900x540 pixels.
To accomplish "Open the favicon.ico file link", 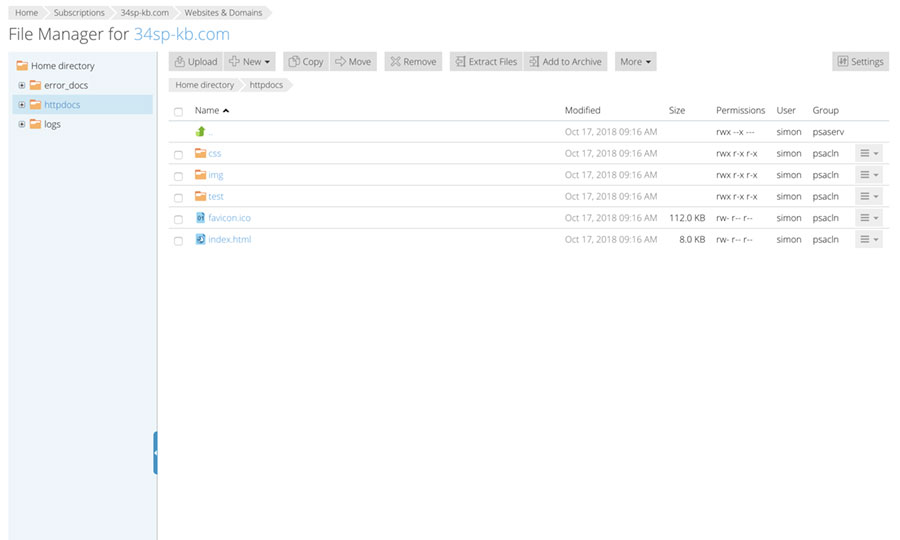I will click(230, 218).
